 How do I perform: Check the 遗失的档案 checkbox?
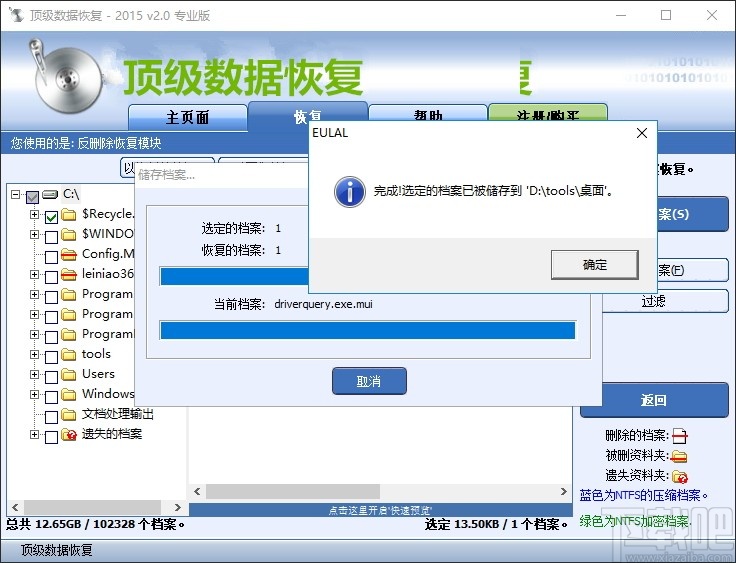coord(51,437)
